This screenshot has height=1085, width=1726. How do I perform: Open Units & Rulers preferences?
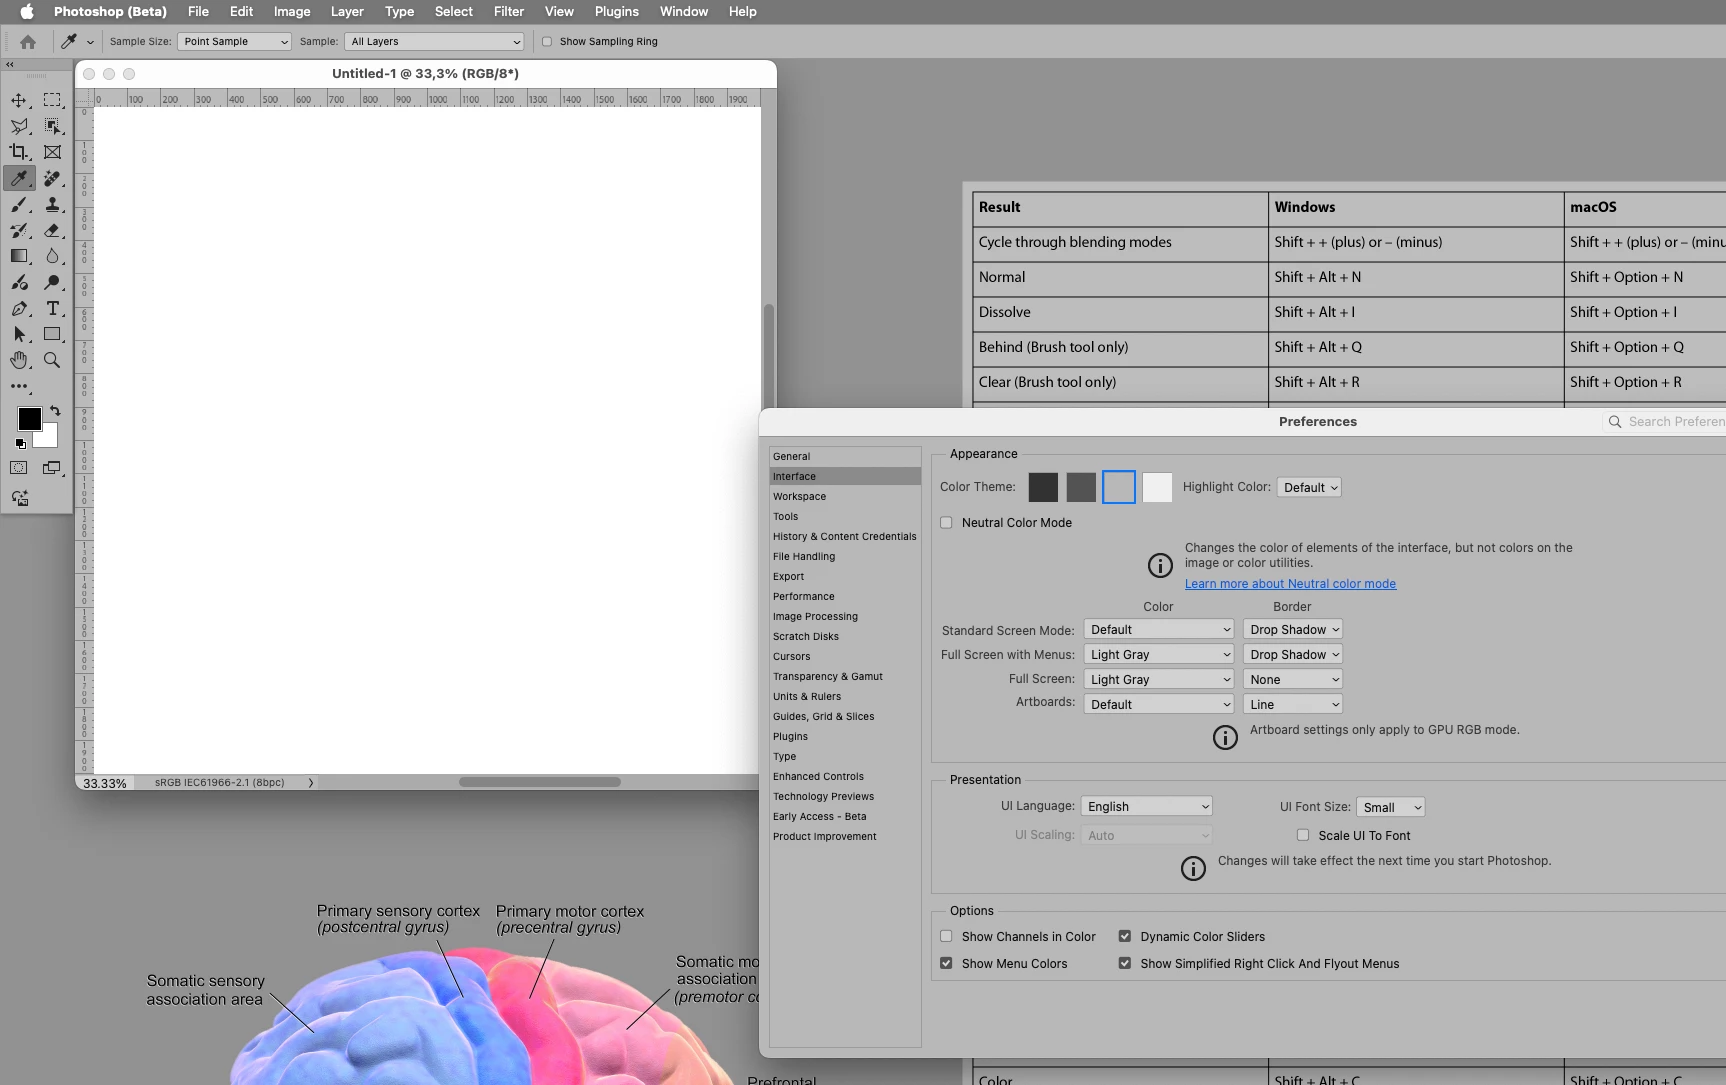(x=845, y=697)
